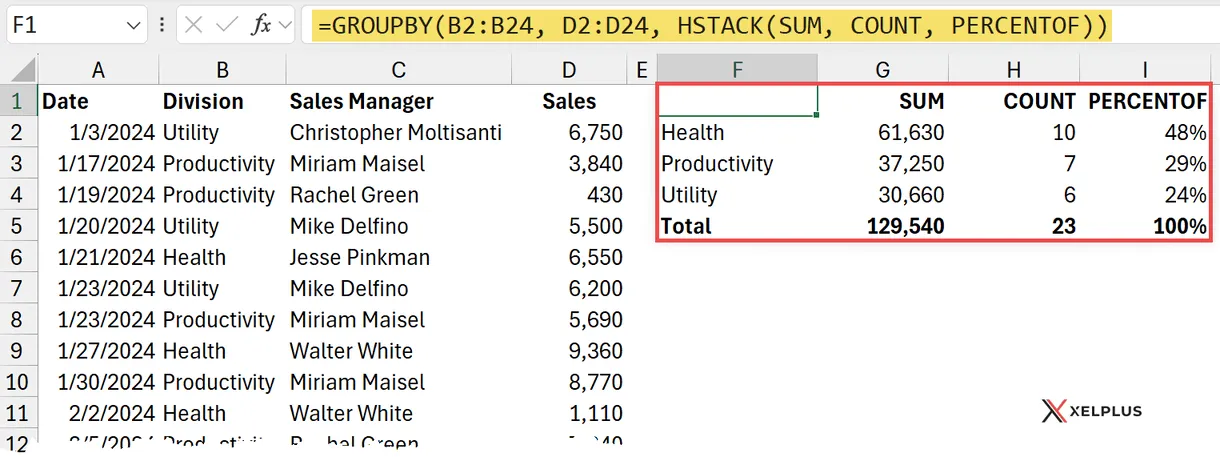1220x457 pixels.
Task: Open Insert Function fx dialog
Action: 260,25
